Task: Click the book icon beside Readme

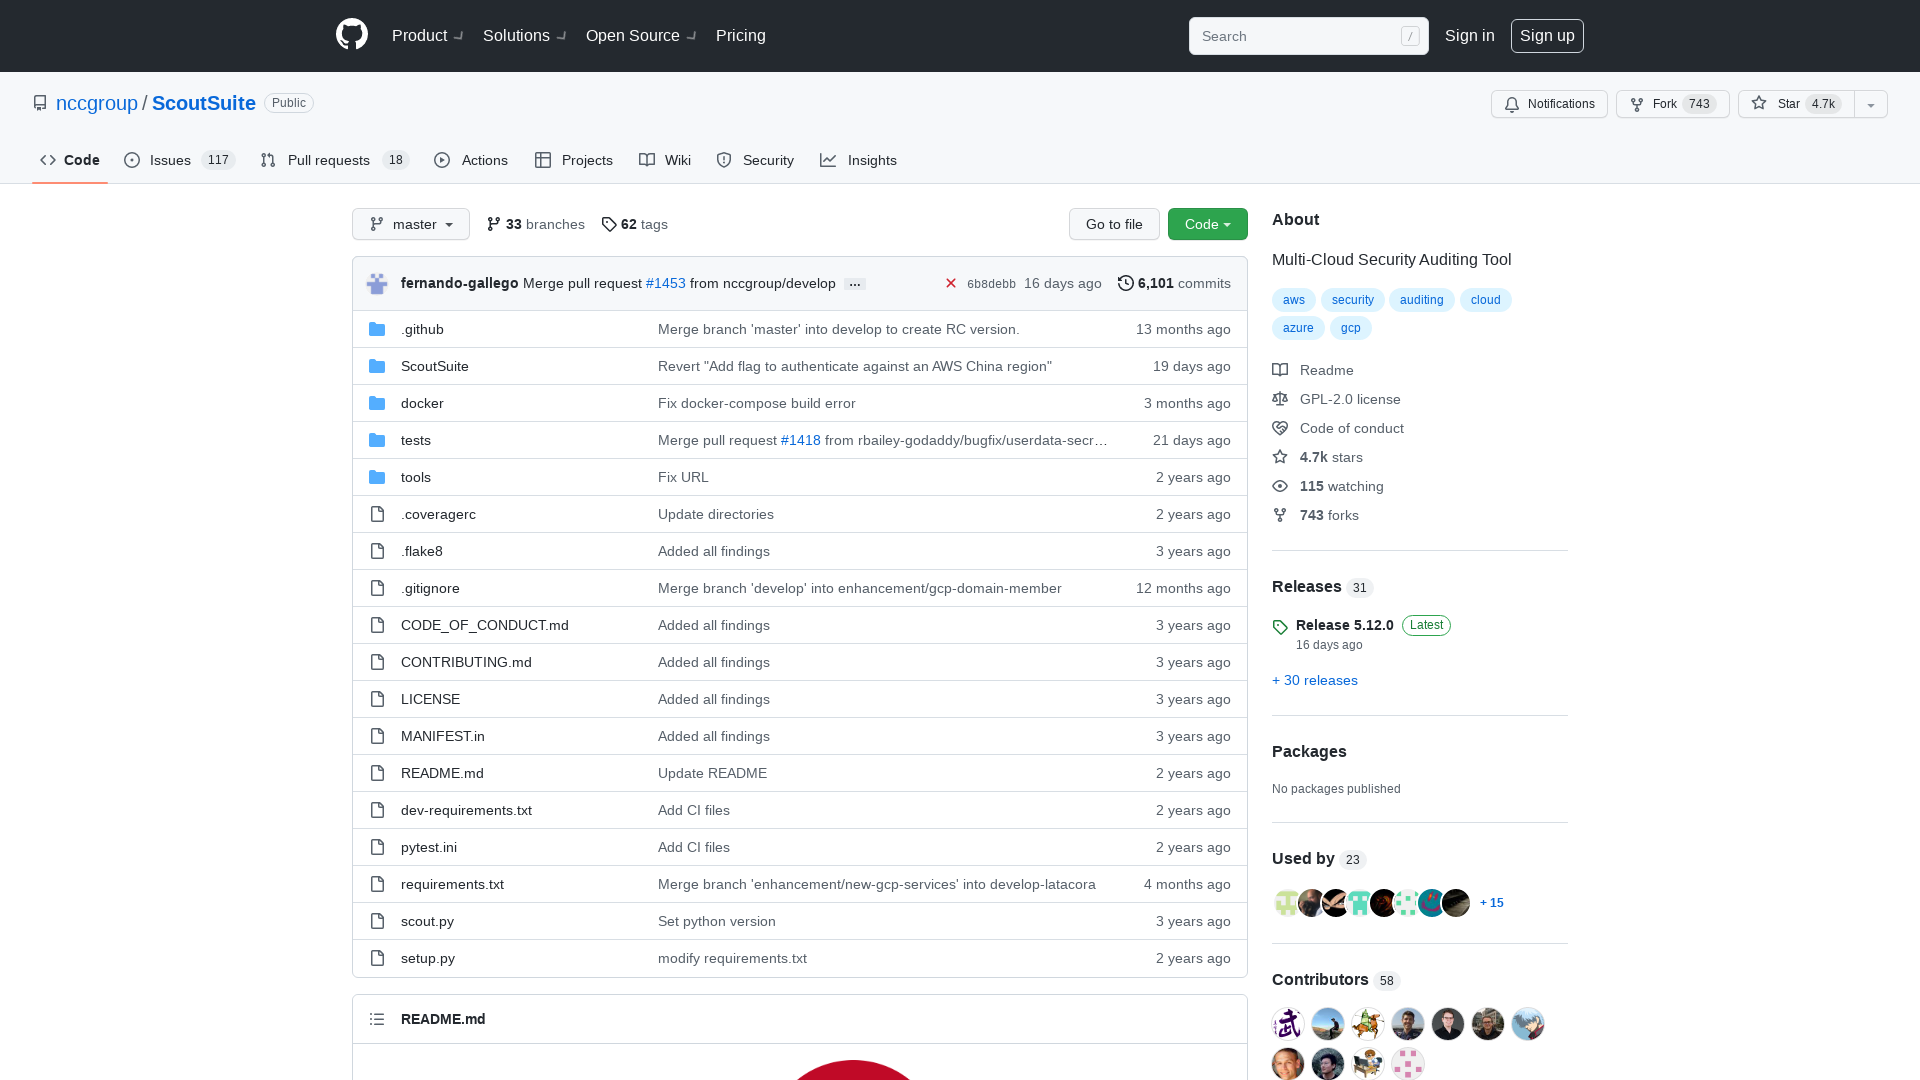Action: tap(1280, 370)
